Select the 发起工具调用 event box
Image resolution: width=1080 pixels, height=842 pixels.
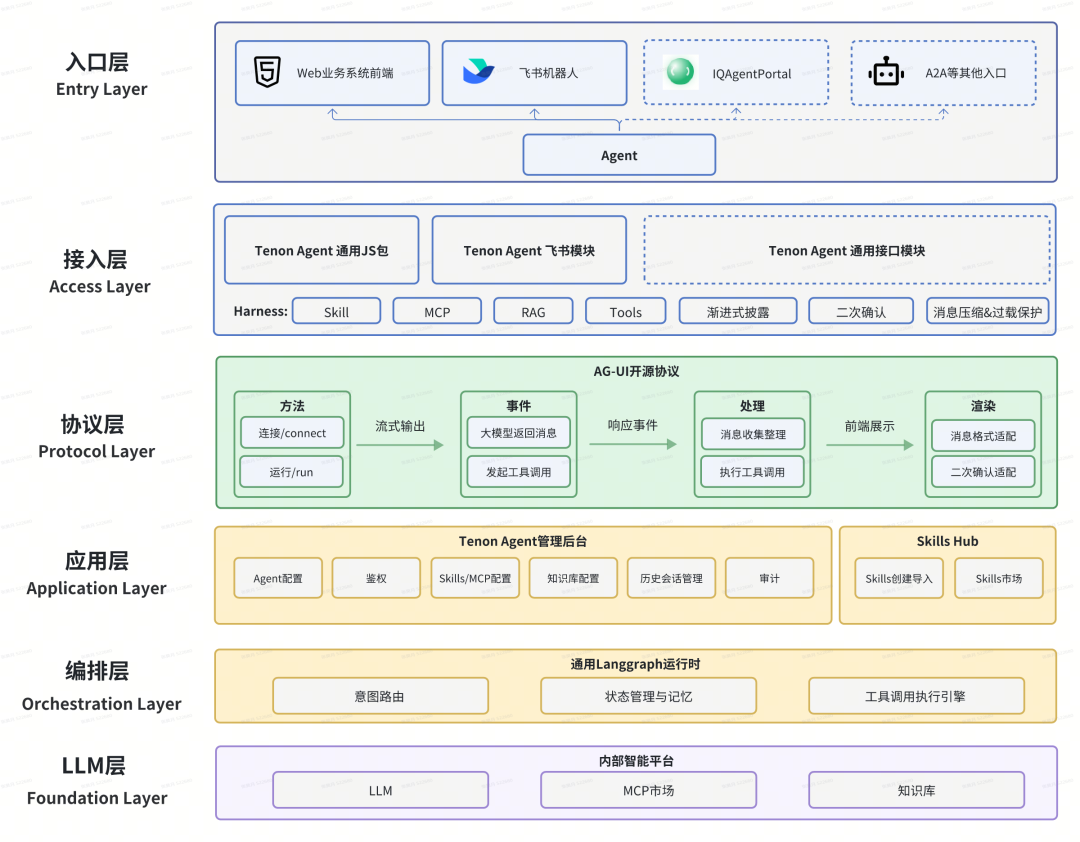coord(519,472)
